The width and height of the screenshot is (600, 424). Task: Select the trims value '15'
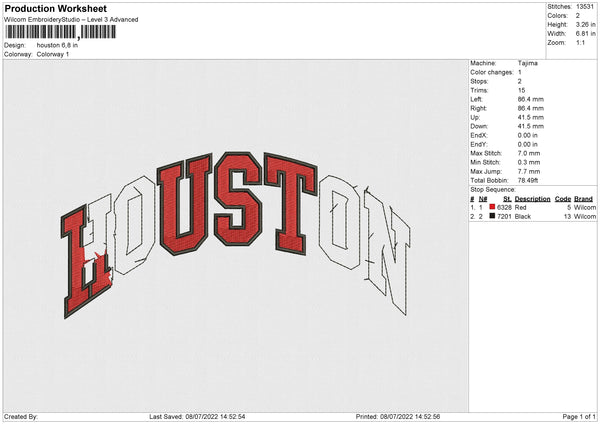(x=521, y=90)
